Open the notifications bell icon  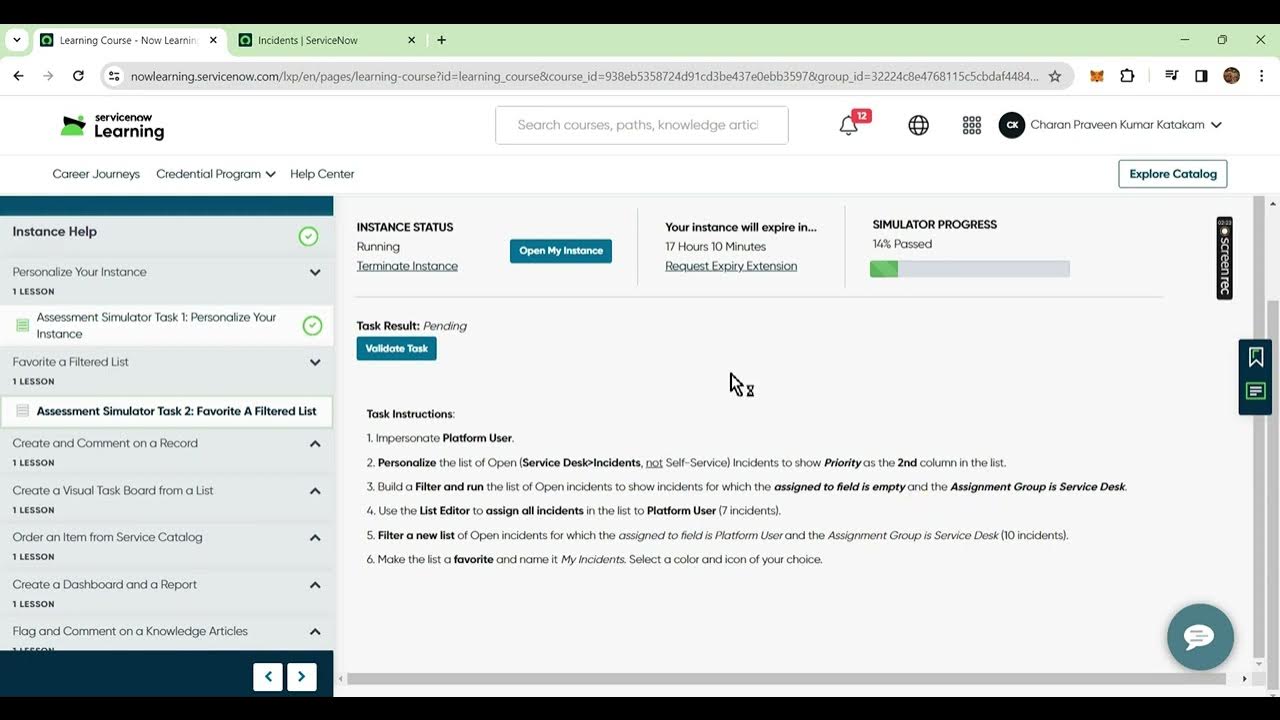point(849,126)
